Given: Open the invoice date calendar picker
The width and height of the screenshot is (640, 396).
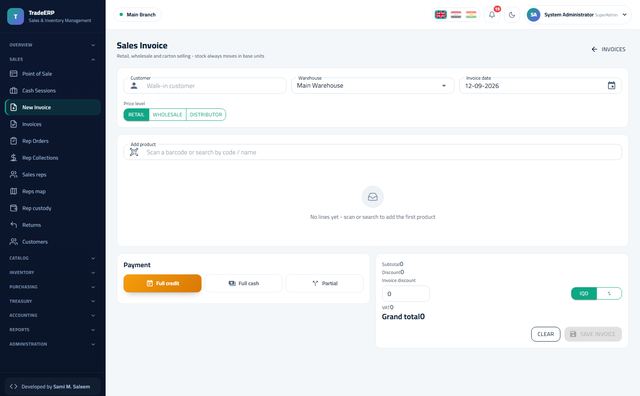Looking at the screenshot, I should tap(611, 86).
